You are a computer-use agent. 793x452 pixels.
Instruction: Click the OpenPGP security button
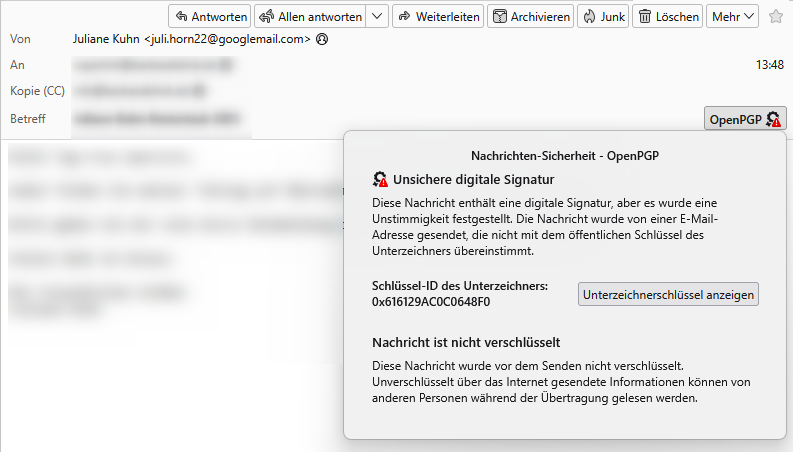click(x=745, y=120)
